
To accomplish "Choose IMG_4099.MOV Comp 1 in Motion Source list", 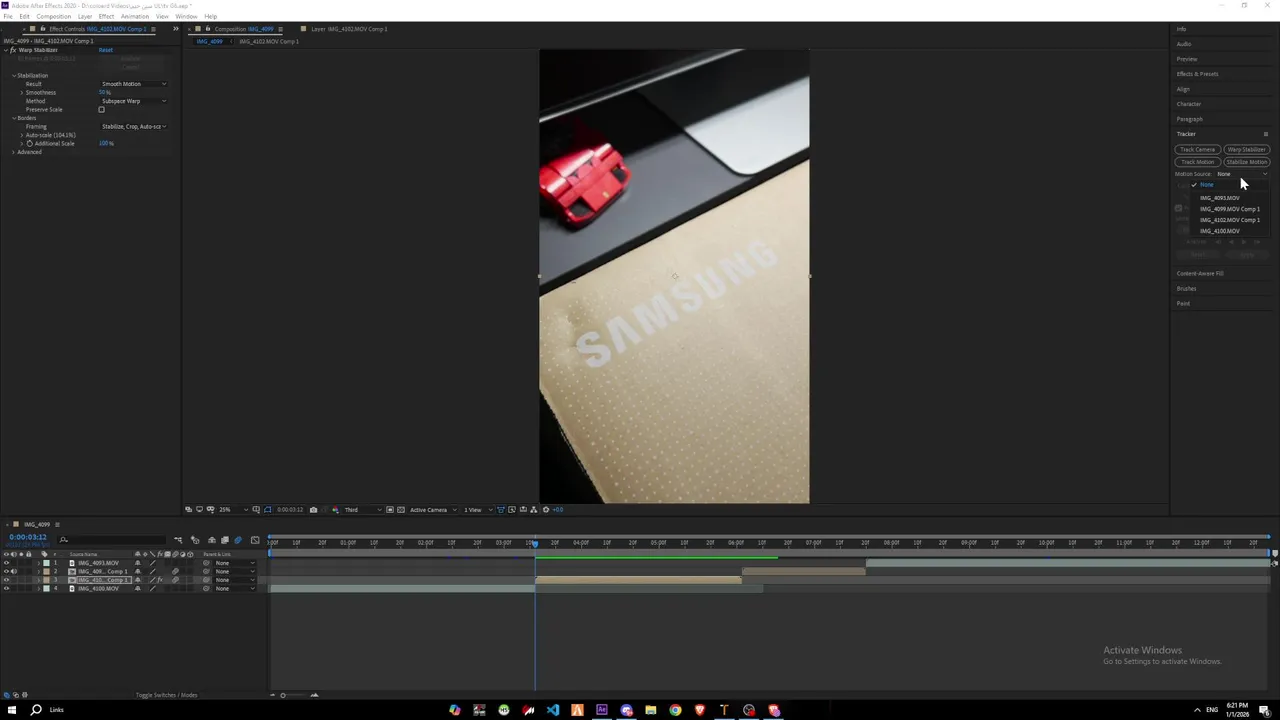I will (1229, 209).
